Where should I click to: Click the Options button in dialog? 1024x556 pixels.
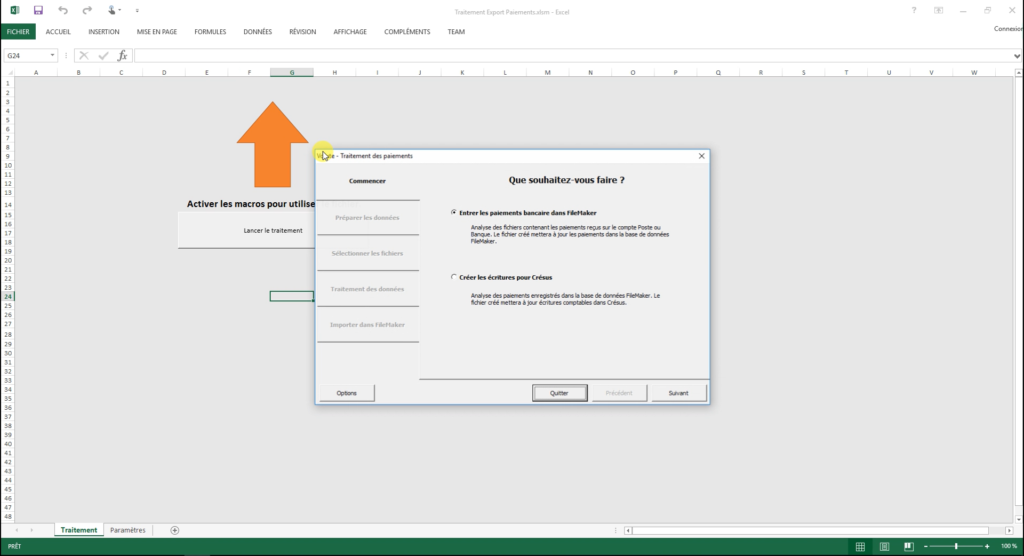(x=347, y=393)
